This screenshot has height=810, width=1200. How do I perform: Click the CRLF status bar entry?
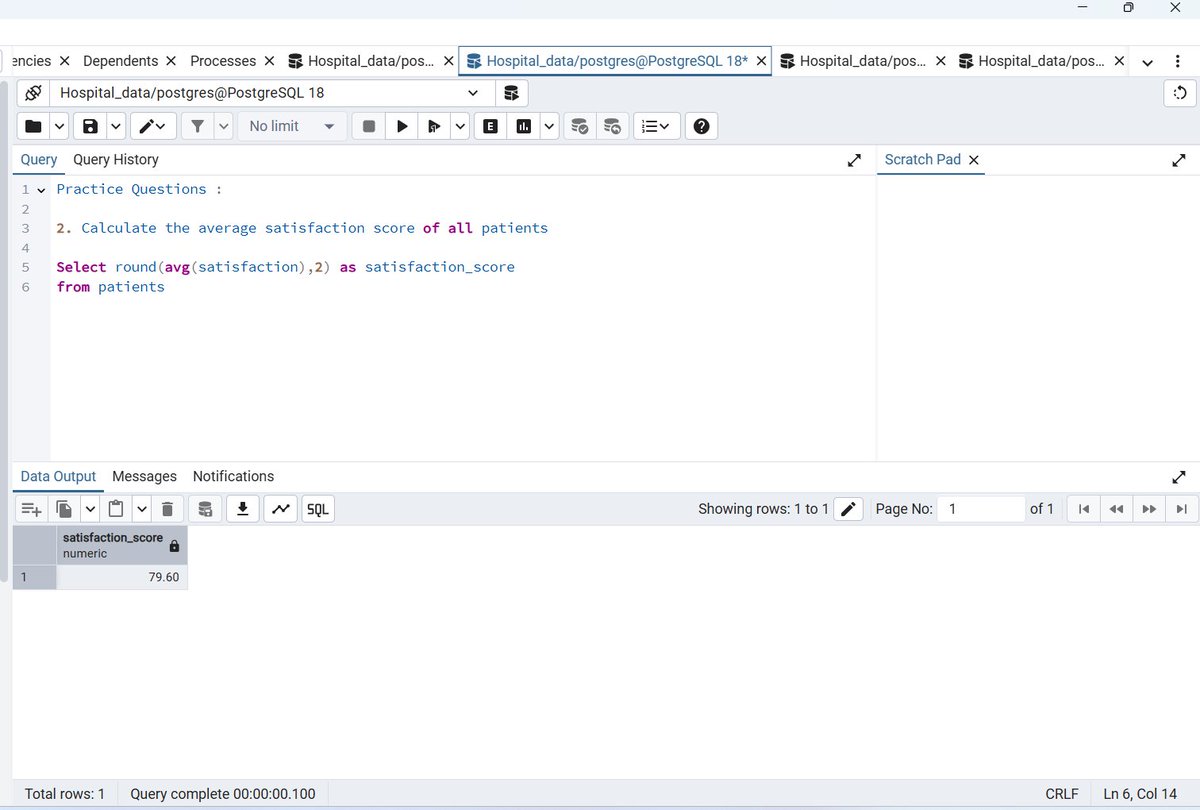click(1062, 794)
